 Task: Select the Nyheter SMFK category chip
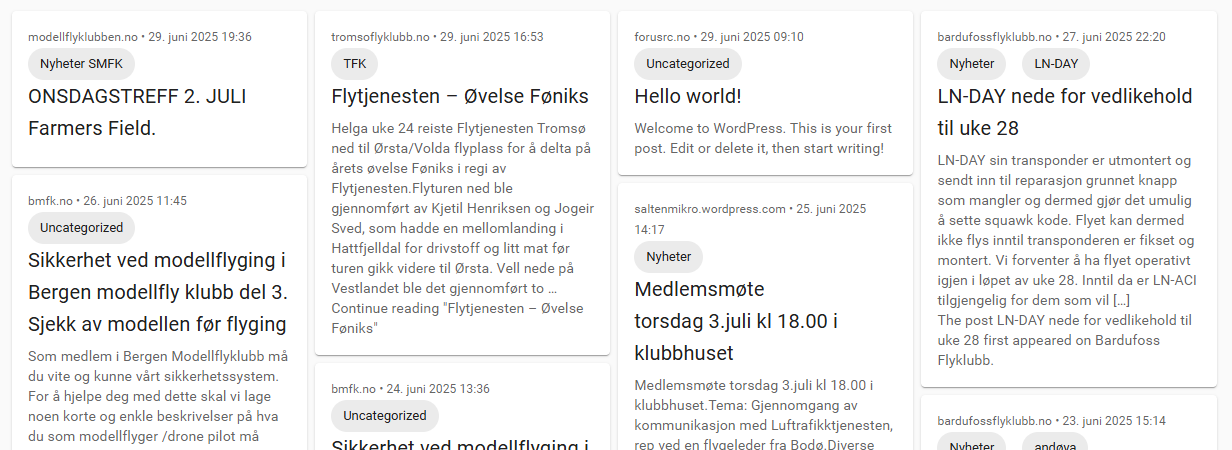pyautogui.click(x=81, y=64)
